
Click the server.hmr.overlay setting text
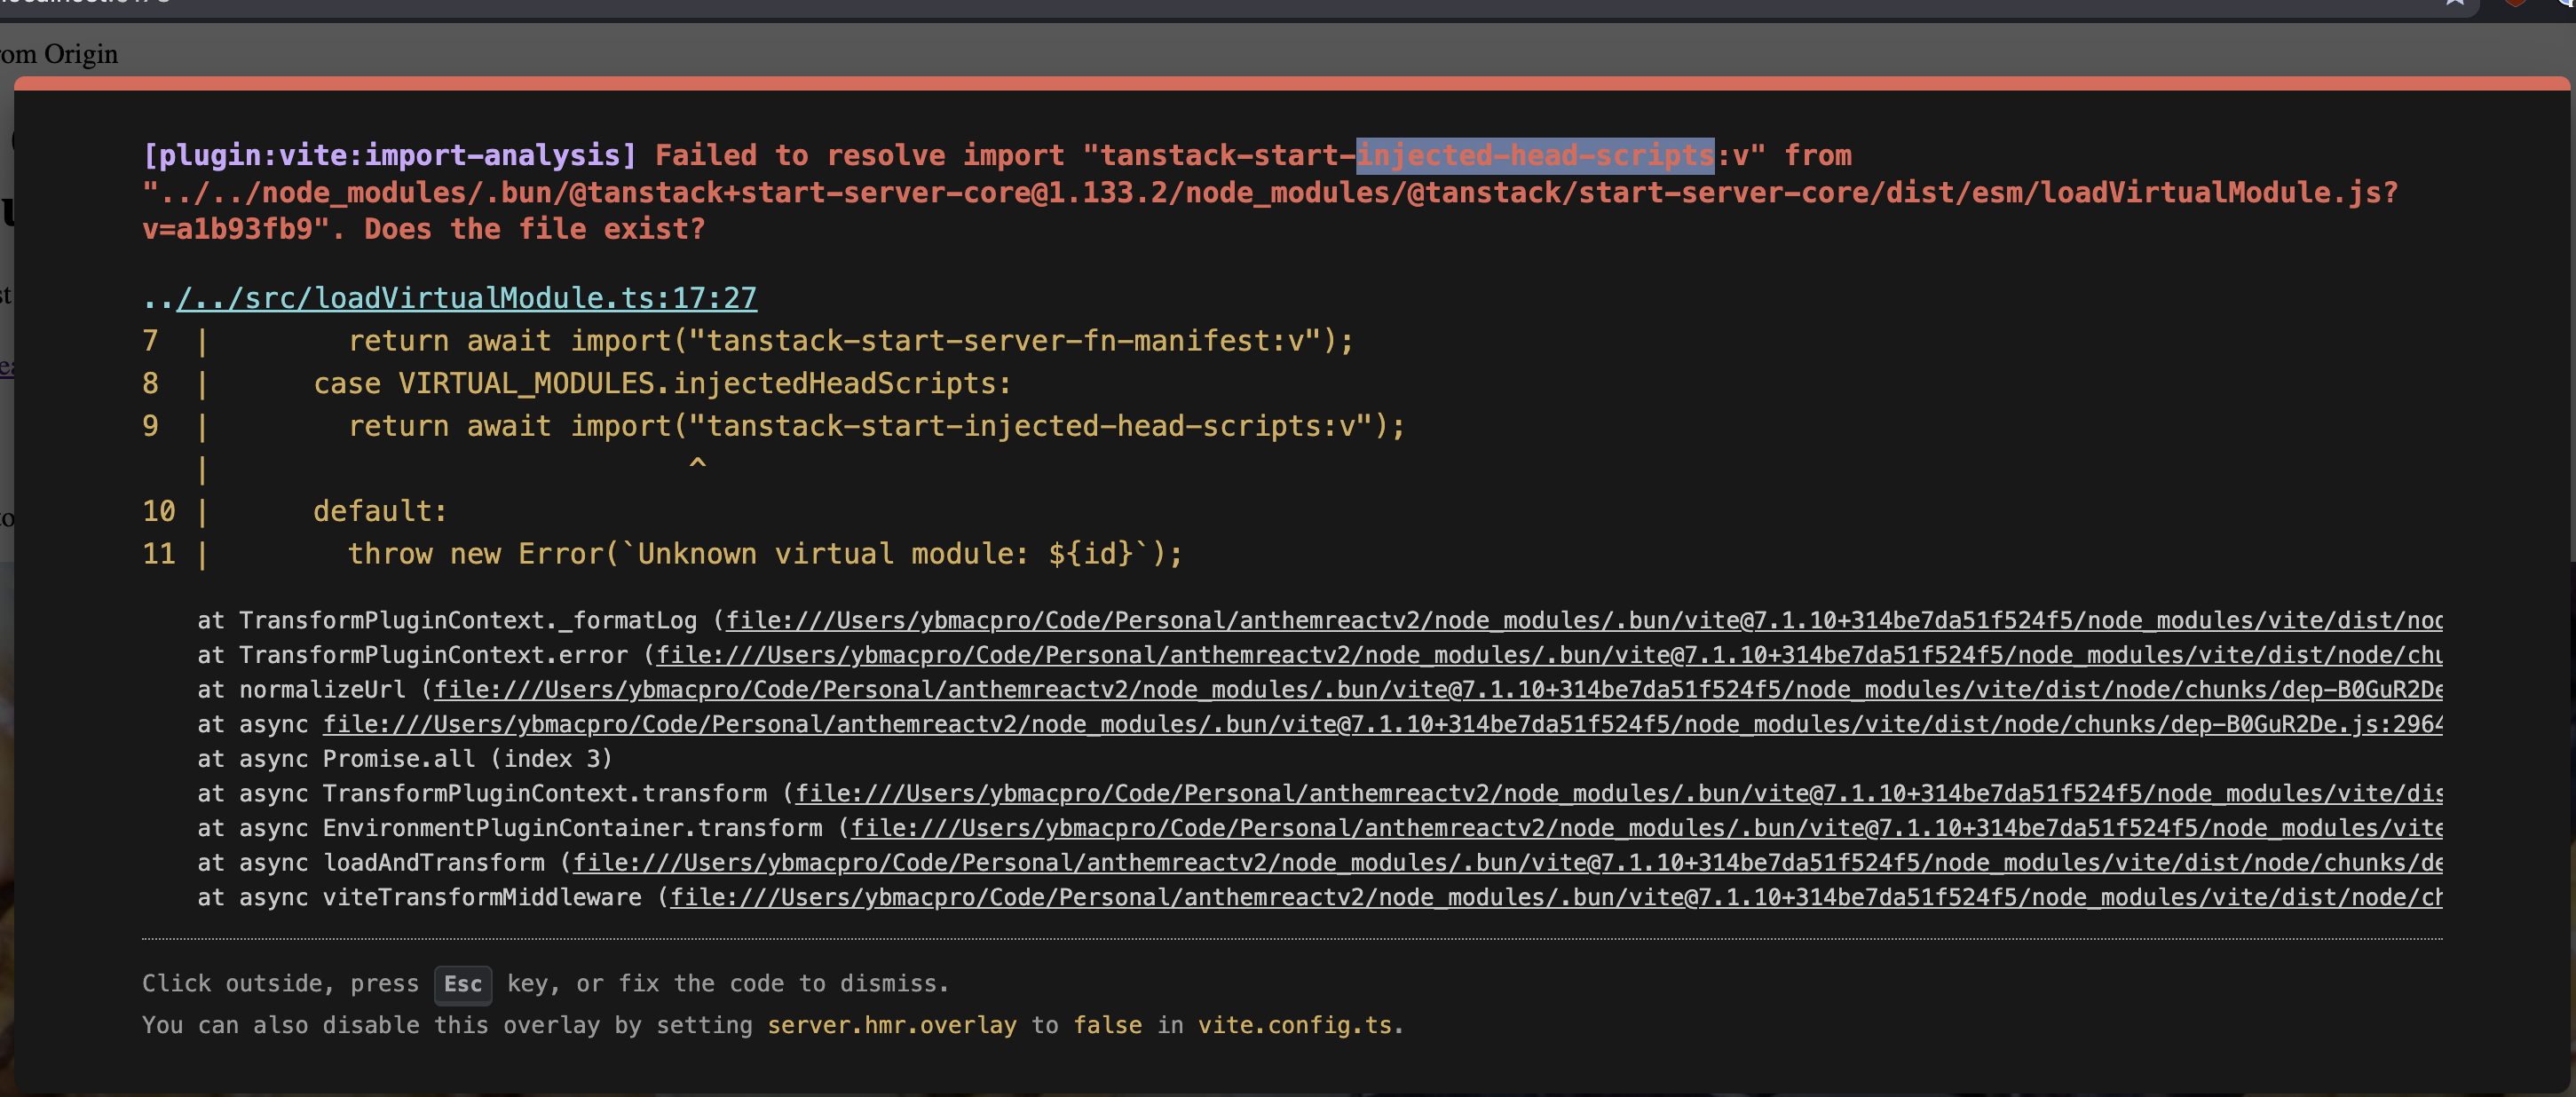point(891,1026)
